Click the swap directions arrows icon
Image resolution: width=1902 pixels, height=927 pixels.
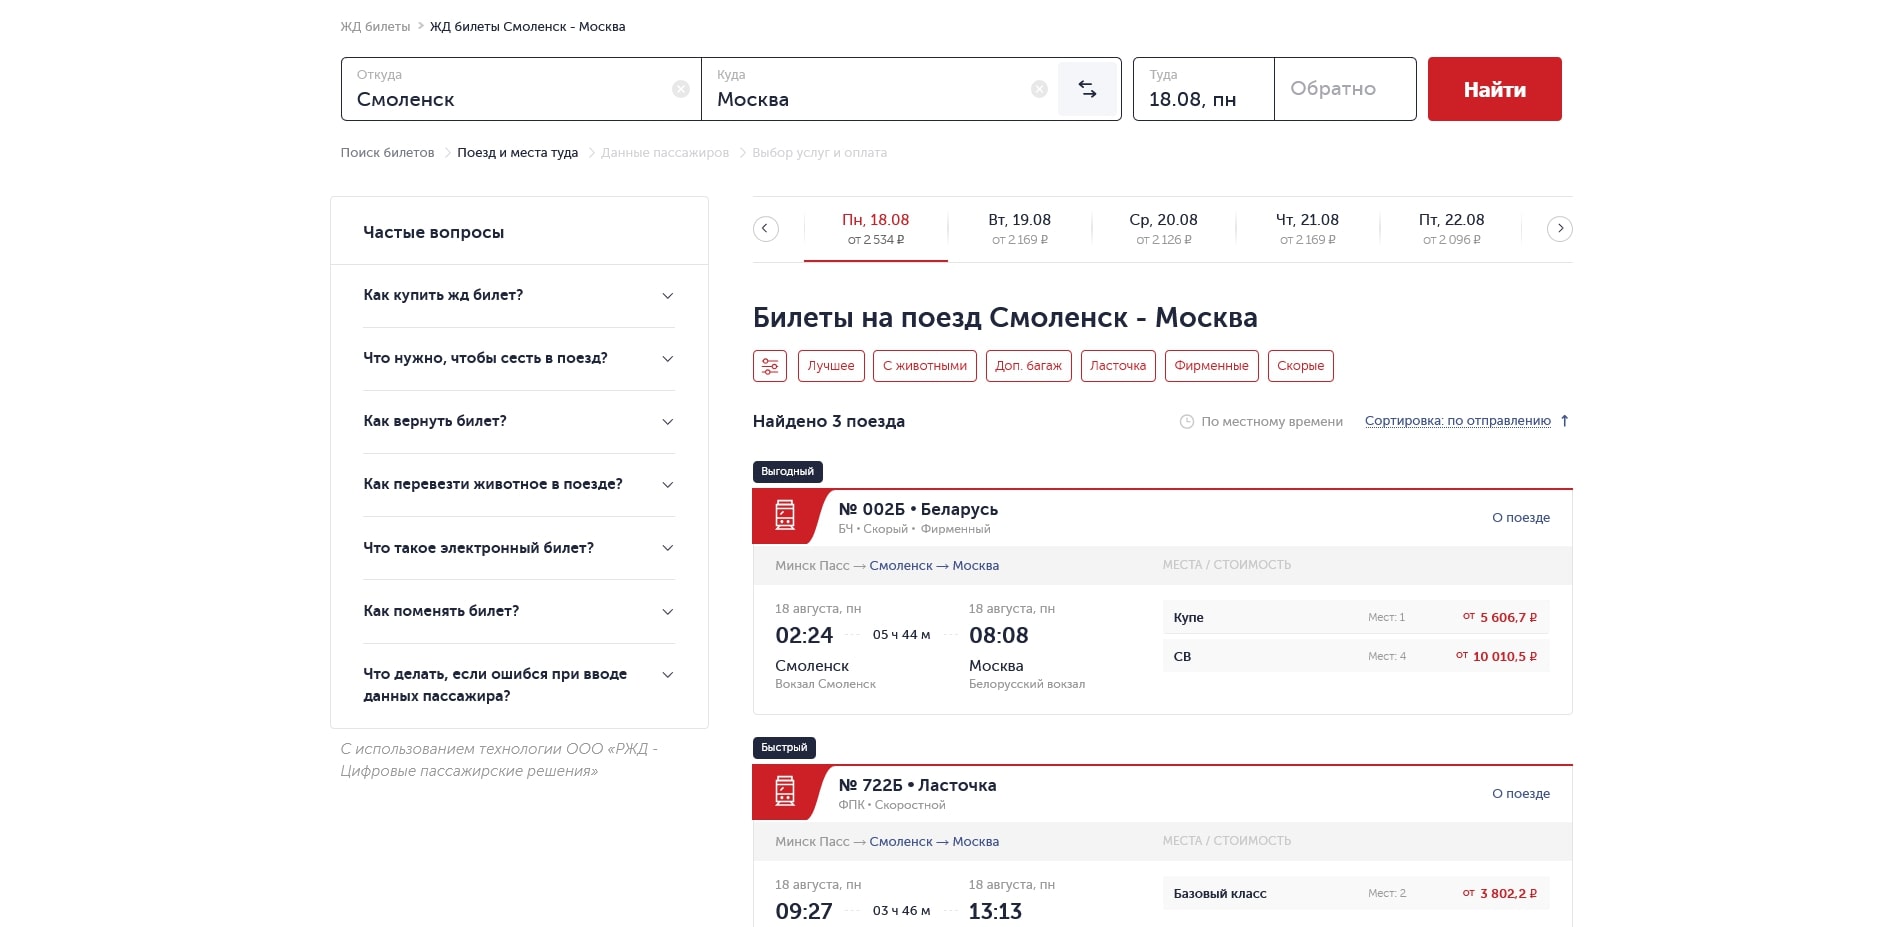[x=1089, y=88]
